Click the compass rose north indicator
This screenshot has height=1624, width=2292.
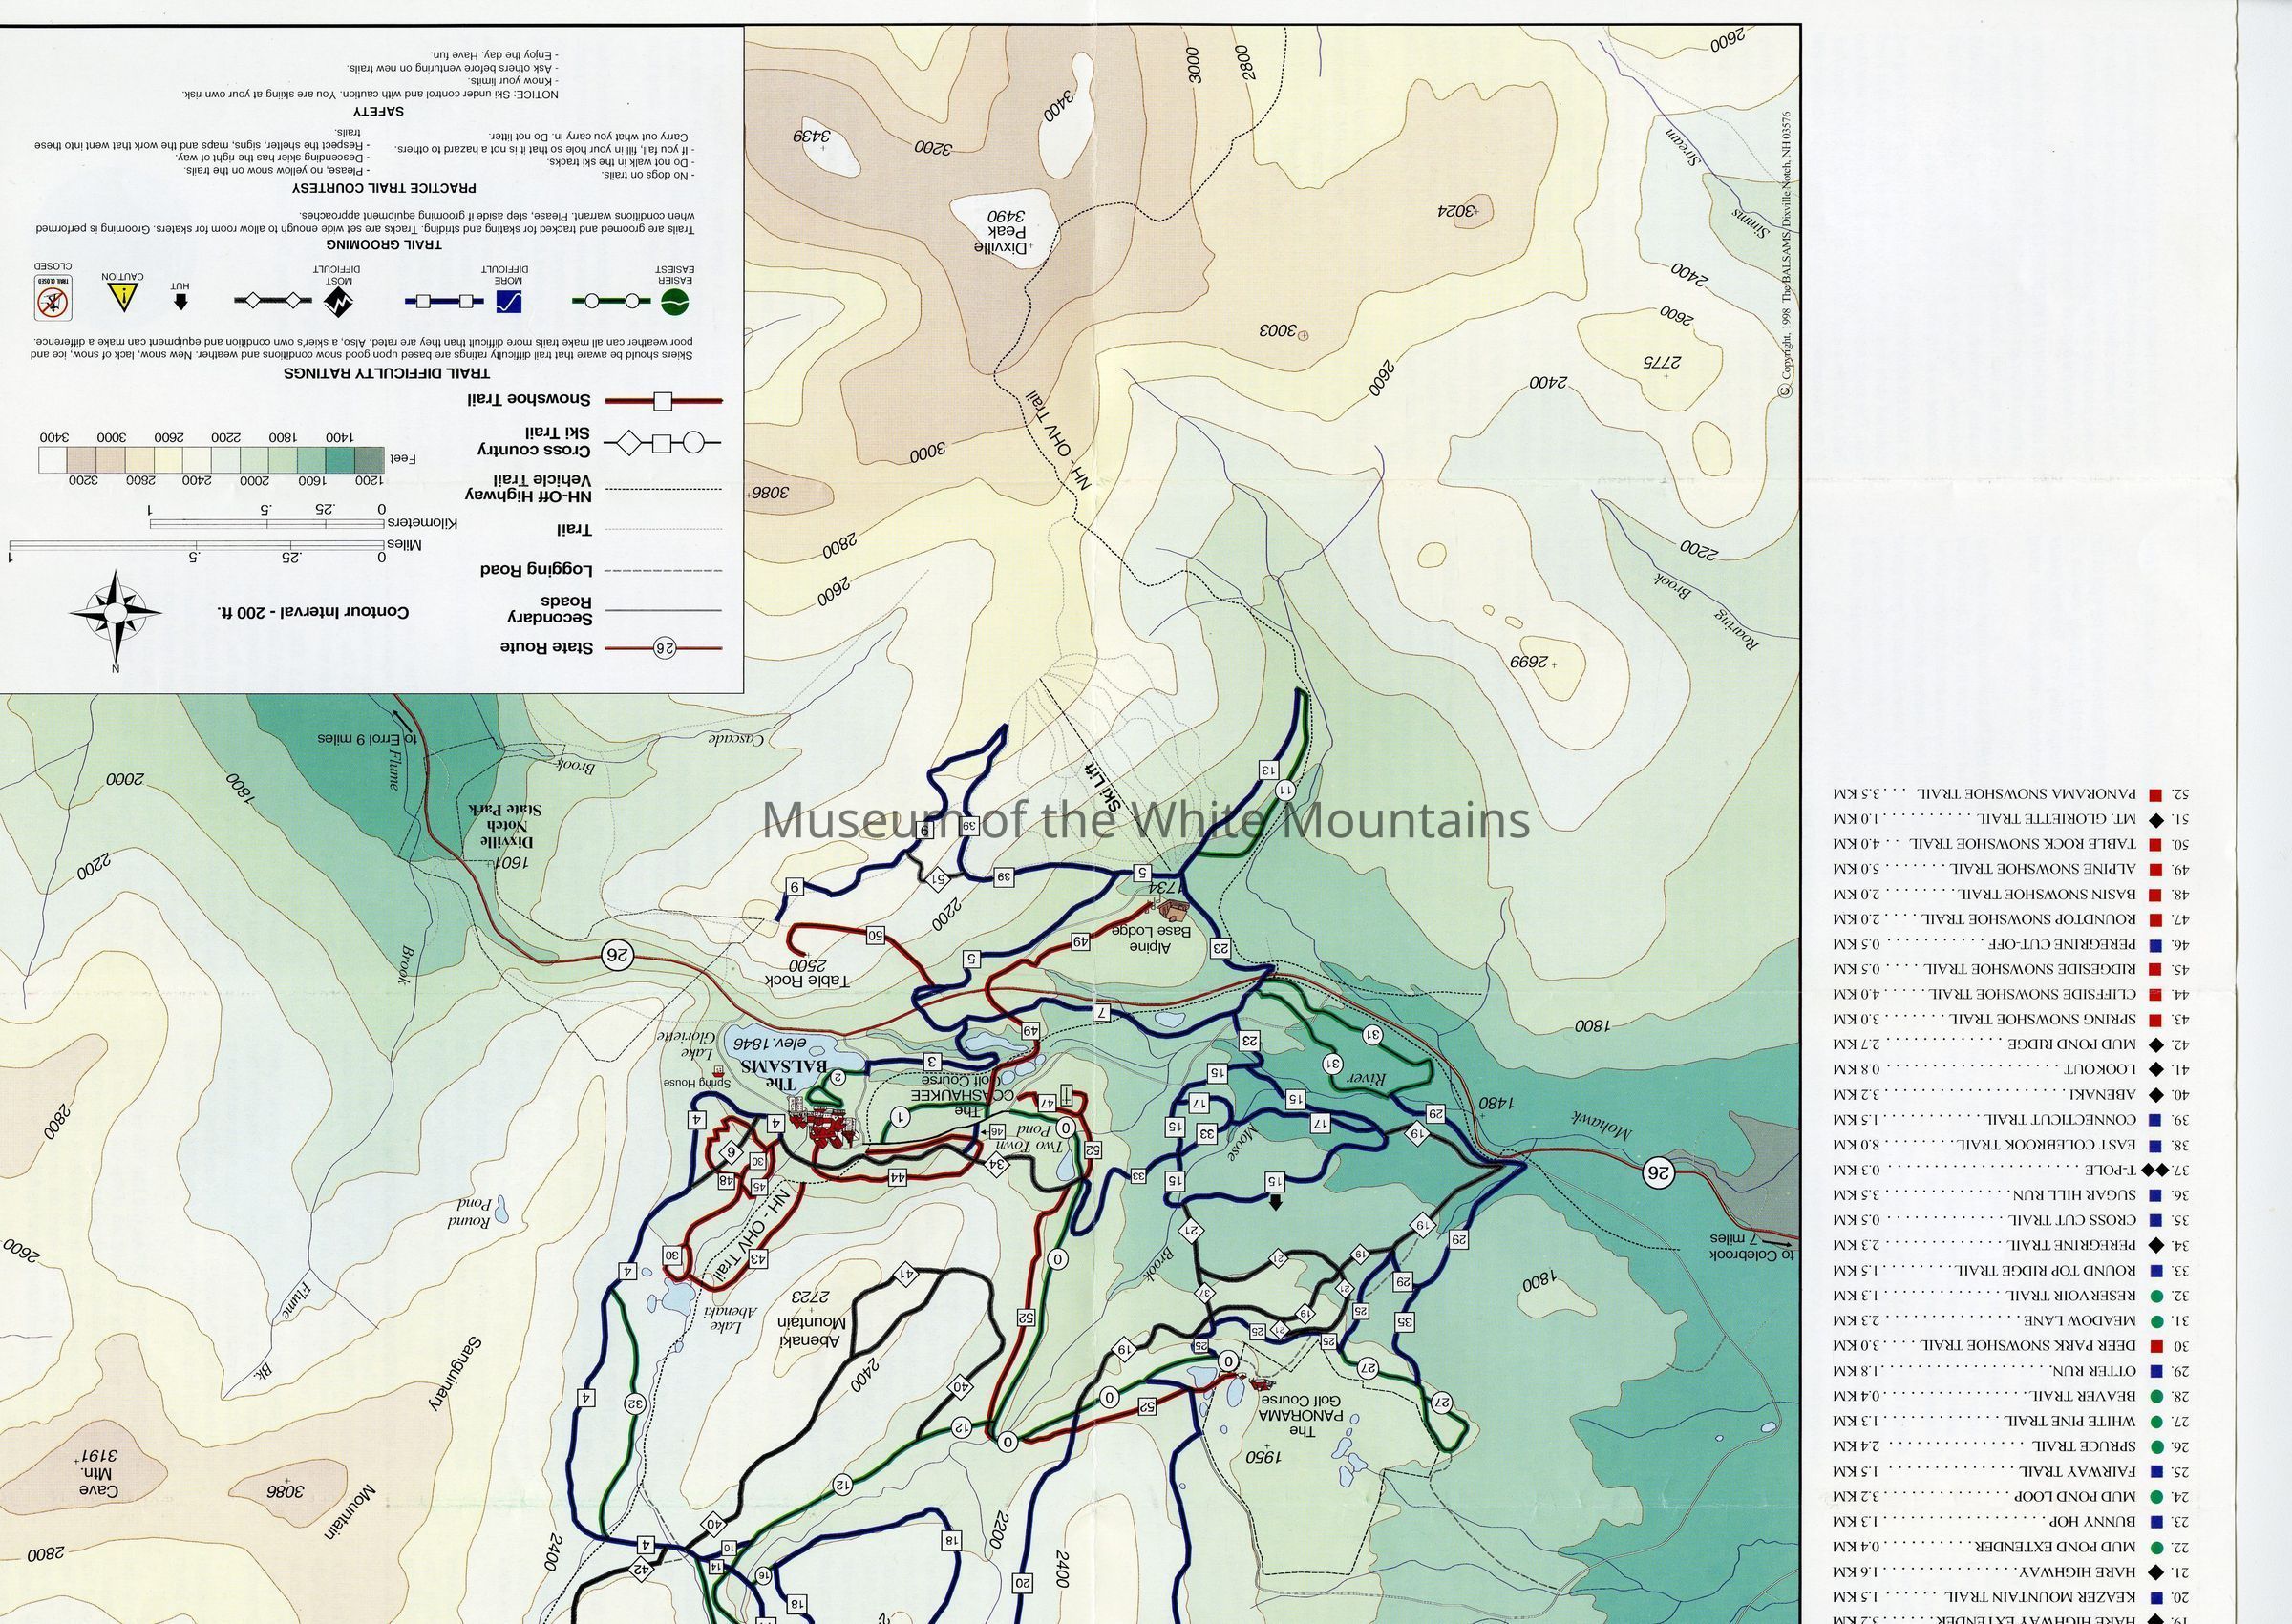(x=116, y=612)
